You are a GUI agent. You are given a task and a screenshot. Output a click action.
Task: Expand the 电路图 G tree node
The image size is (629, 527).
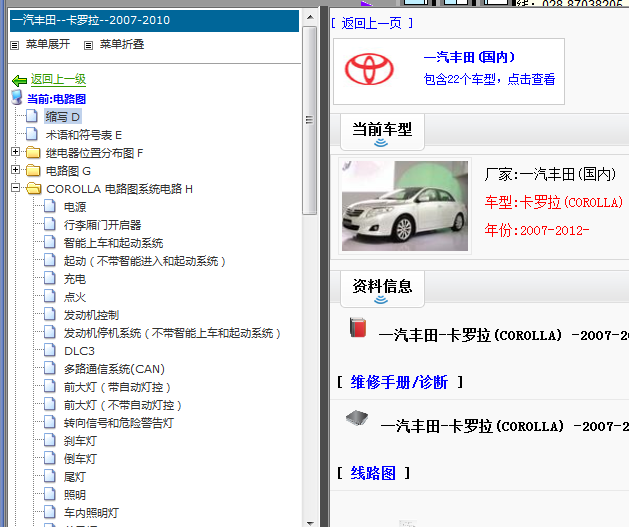point(15,170)
